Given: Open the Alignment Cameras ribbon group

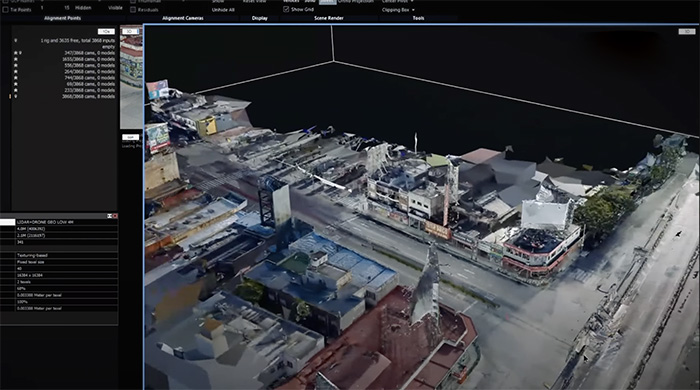Looking at the screenshot, I should (183, 18).
